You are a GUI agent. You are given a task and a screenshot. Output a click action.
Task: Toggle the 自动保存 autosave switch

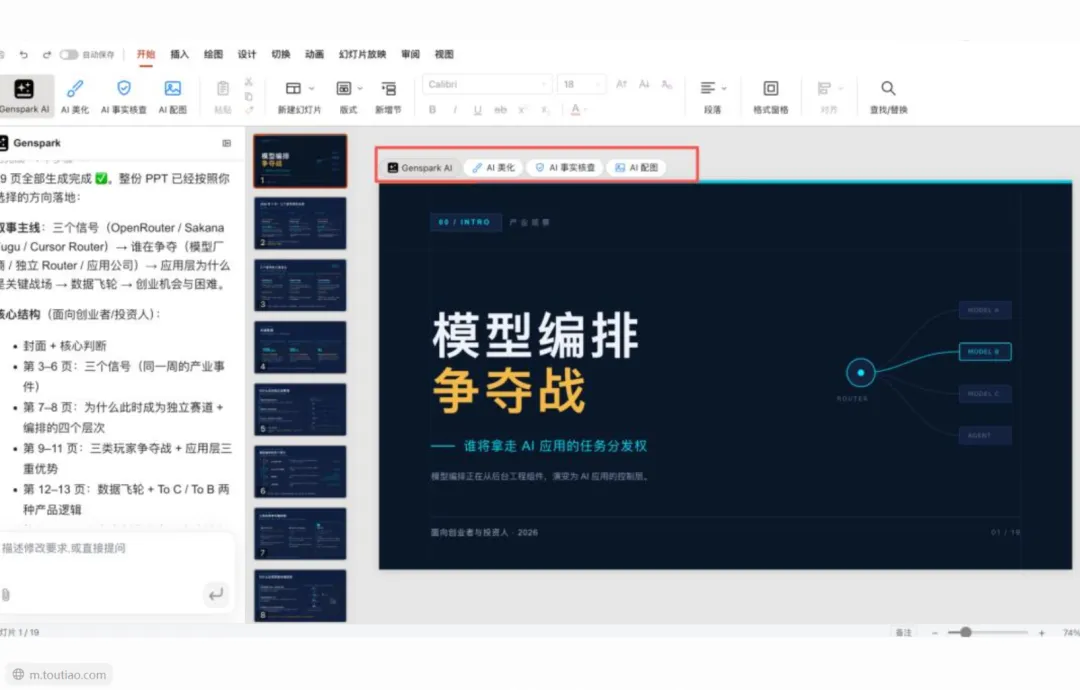coord(69,54)
